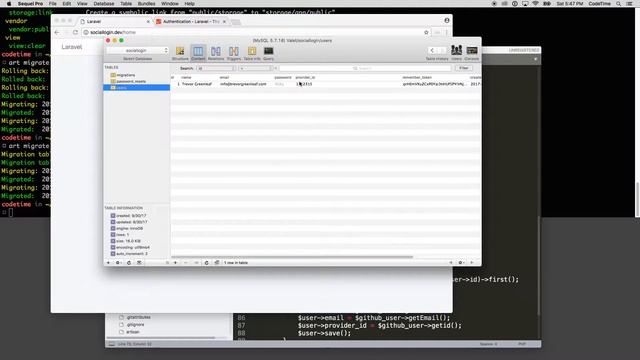The width and height of the screenshot is (640, 360).
Task: Open the Structure view in Sequel Pro
Action: tap(180, 53)
